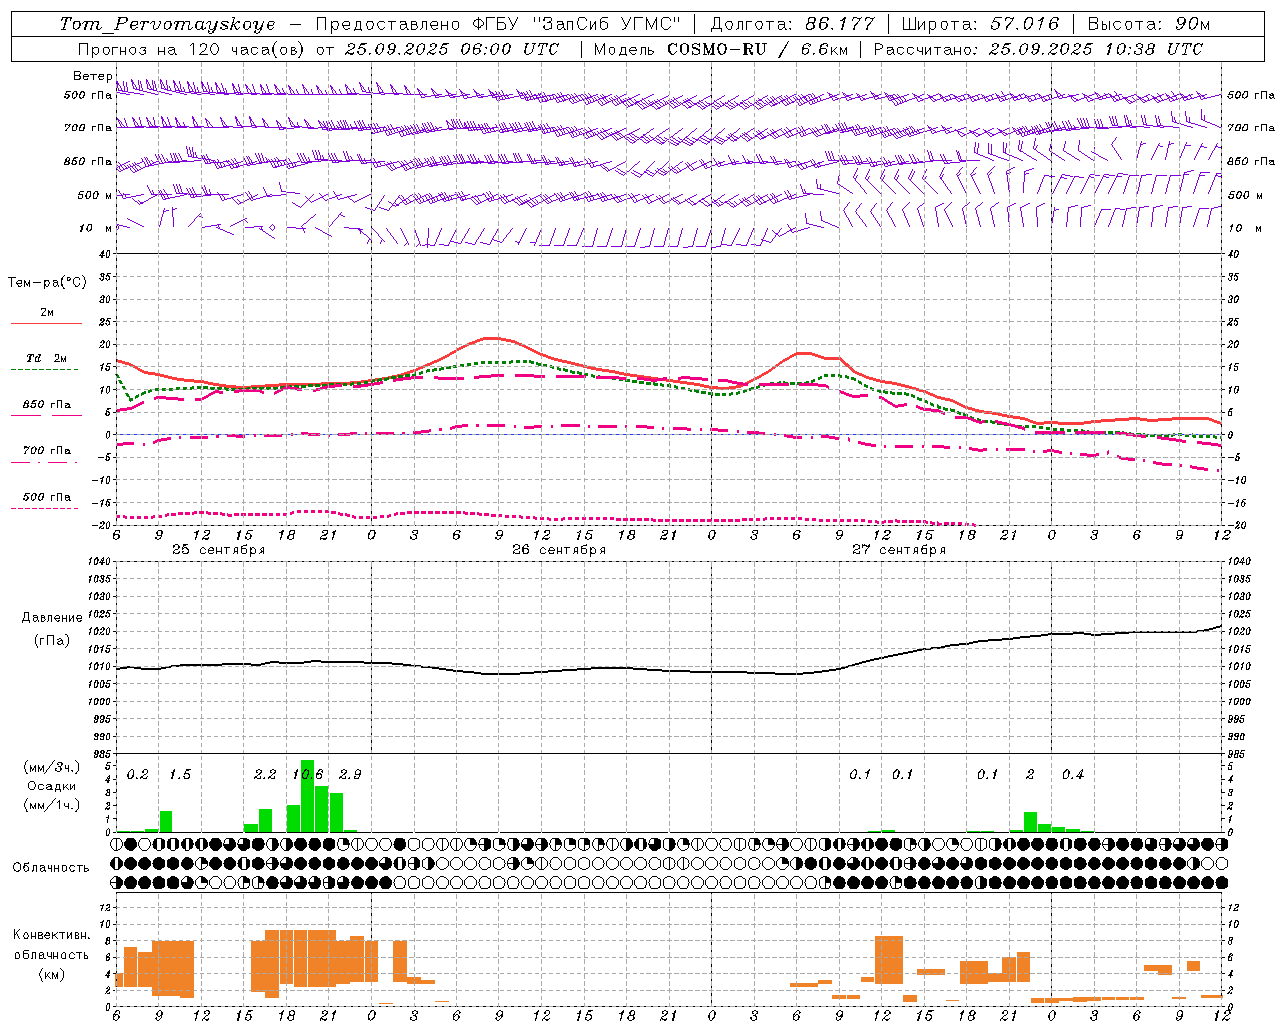Click the (км) unit under convective cloud label
This screenshot has width=1280, height=1024.
pos(51,974)
